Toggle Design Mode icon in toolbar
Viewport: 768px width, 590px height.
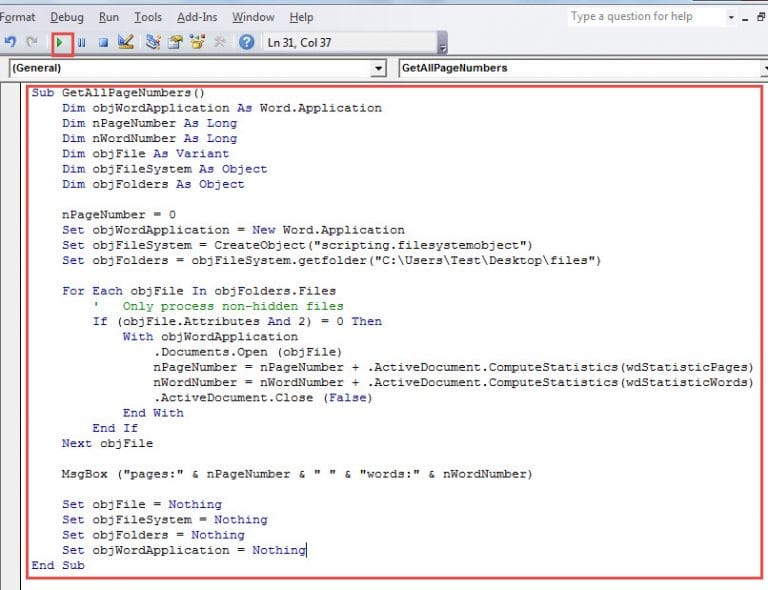[125, 43]
